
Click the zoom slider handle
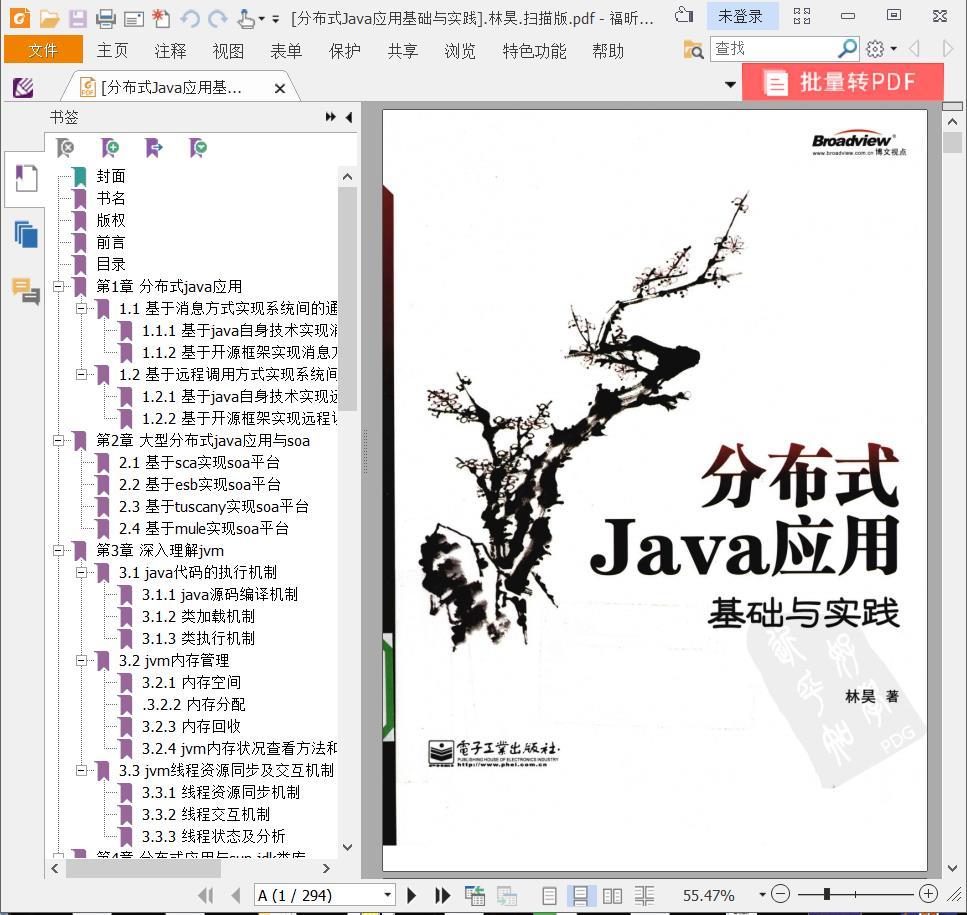(826, 894)
